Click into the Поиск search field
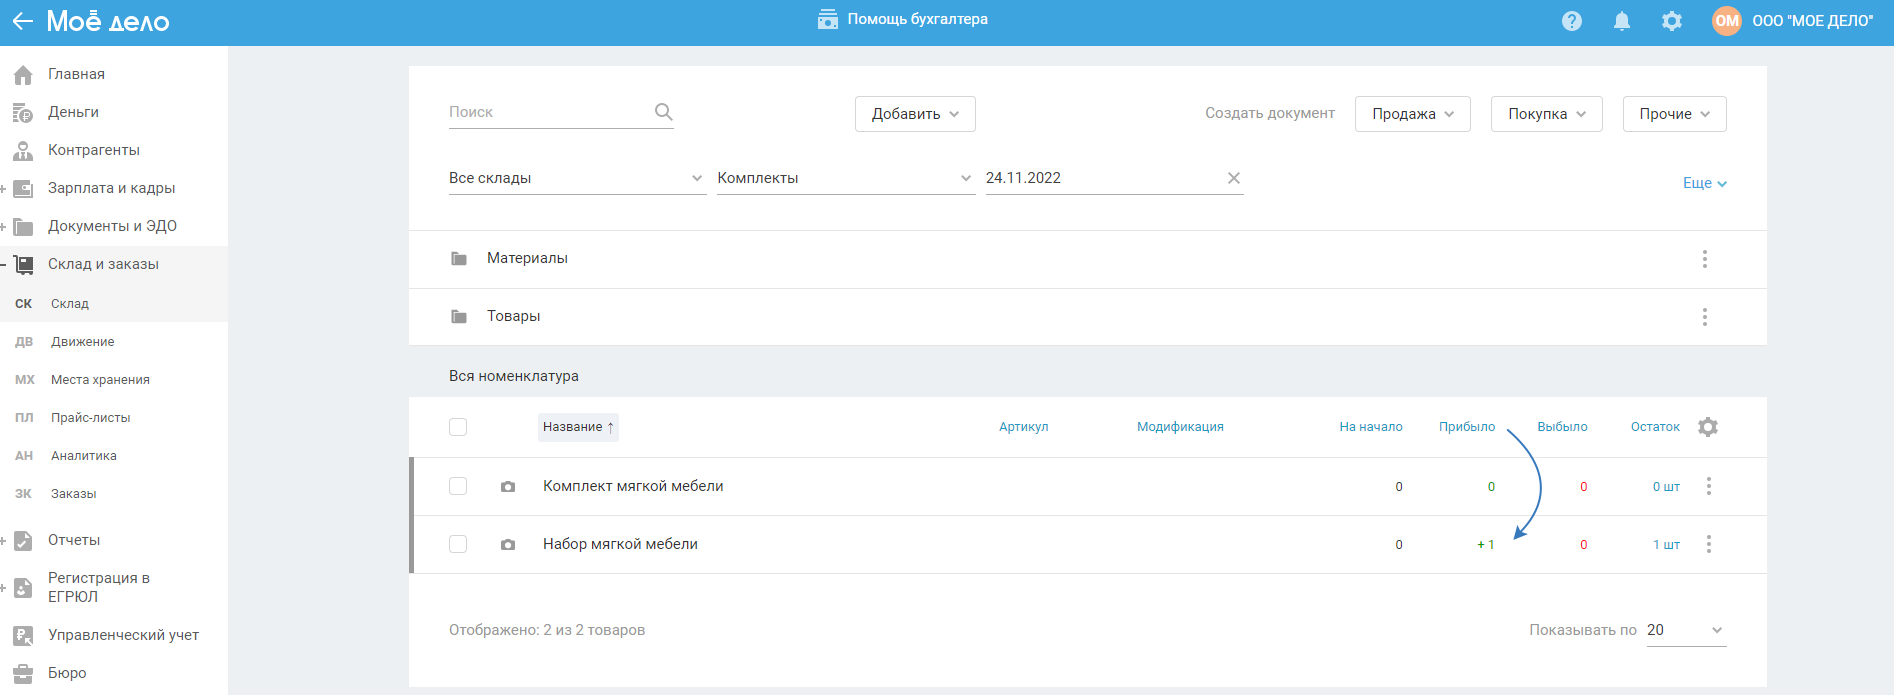Image resolution: width=1894 pixels, height=695 pixels. (x=545, y=112)
